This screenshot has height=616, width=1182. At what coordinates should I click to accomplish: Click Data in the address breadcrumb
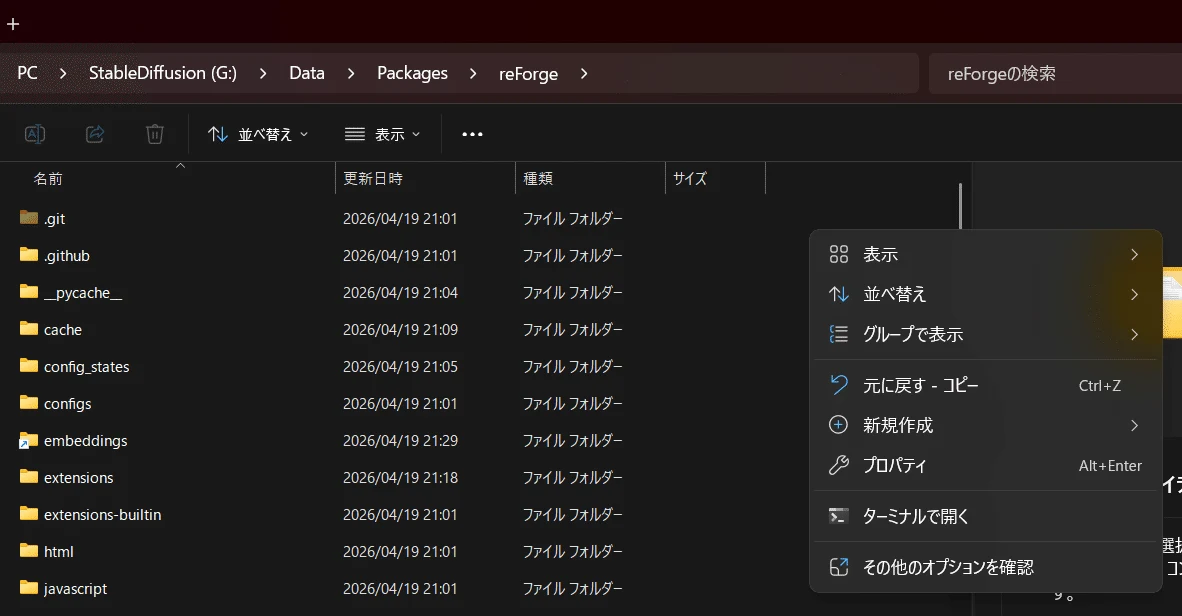tap(307, 73)
